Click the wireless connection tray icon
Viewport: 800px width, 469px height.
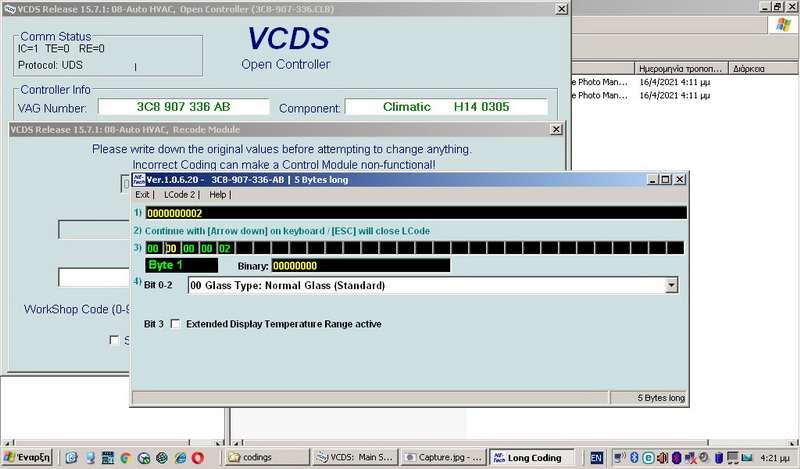coord(620,457)
